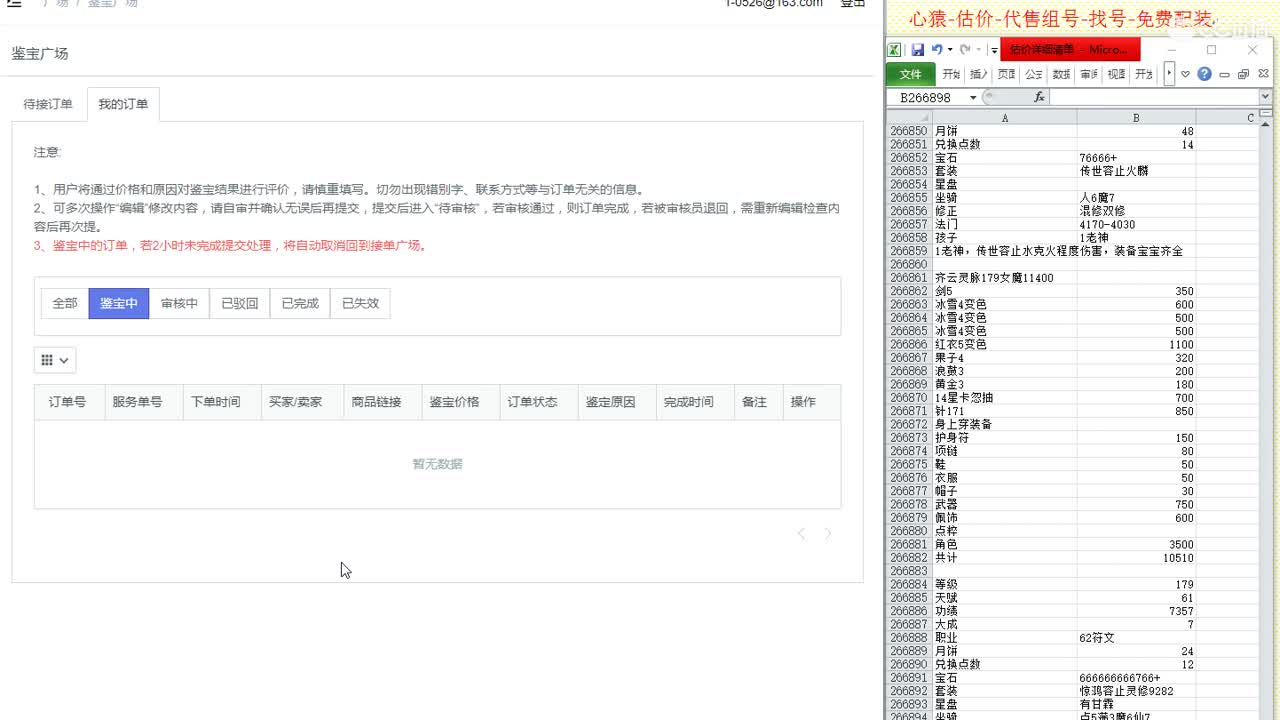Open Customize Quick Access Toolbar dropdown

(994, 50)
